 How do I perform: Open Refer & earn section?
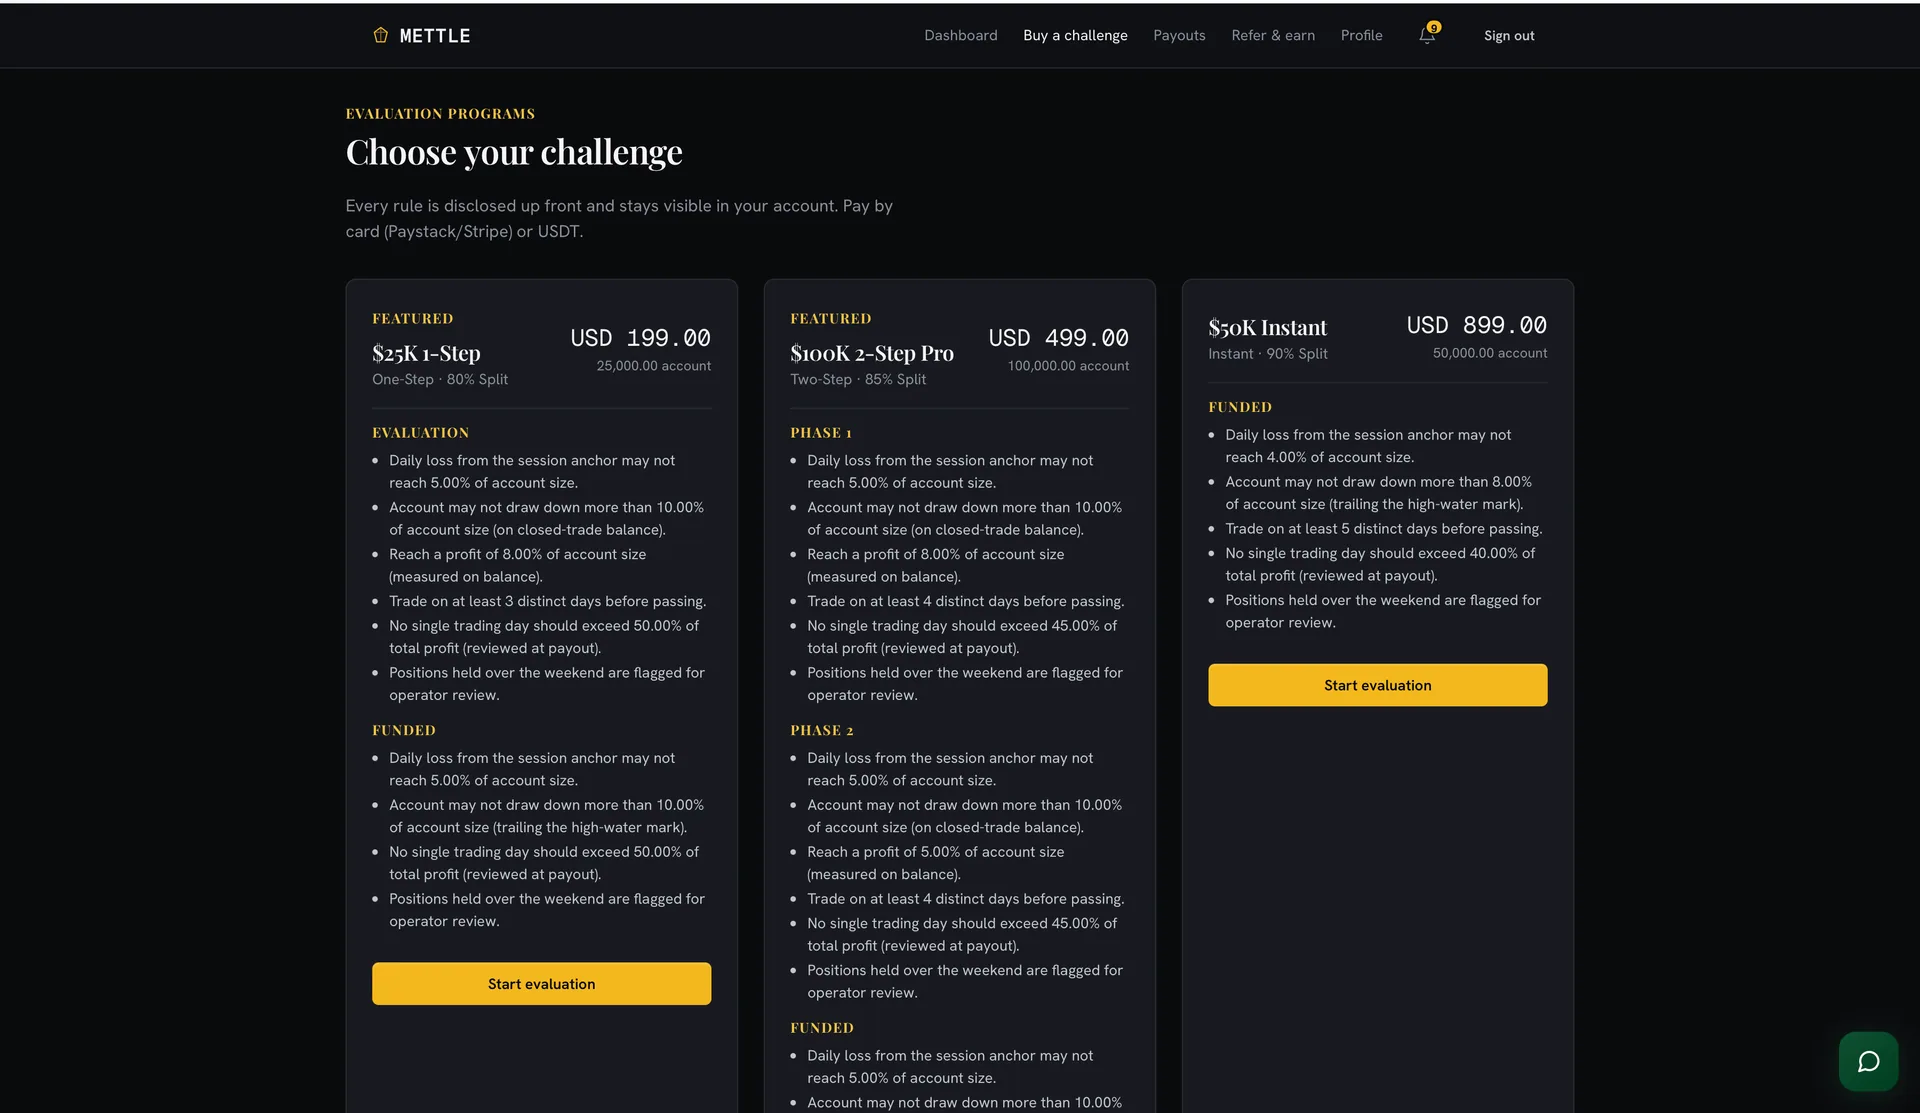point(1273,35)
